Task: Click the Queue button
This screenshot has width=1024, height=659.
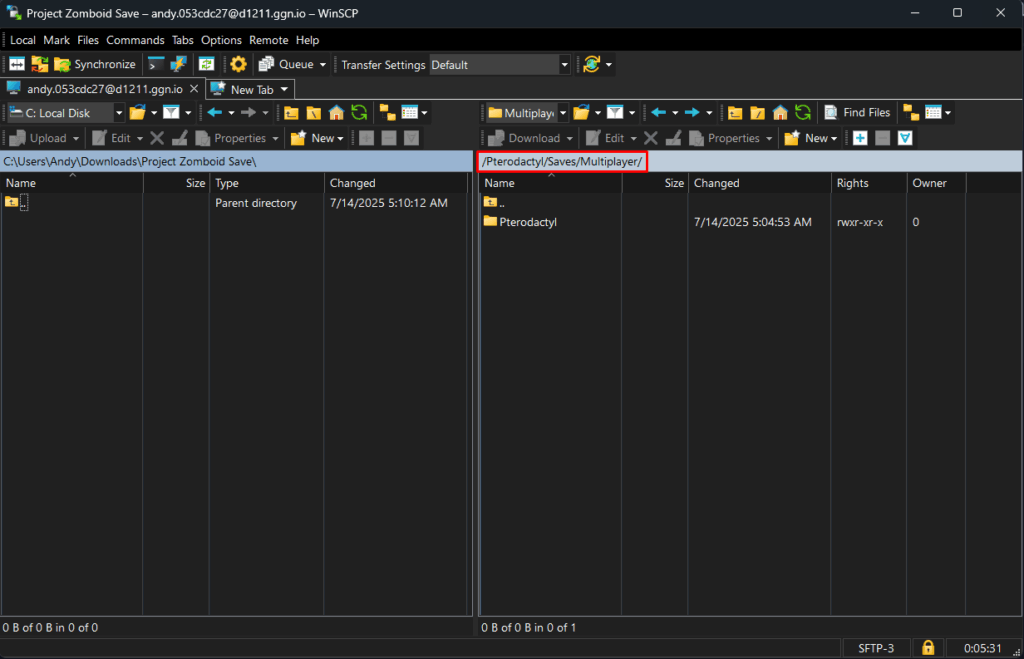Action: tap(287, 64)
